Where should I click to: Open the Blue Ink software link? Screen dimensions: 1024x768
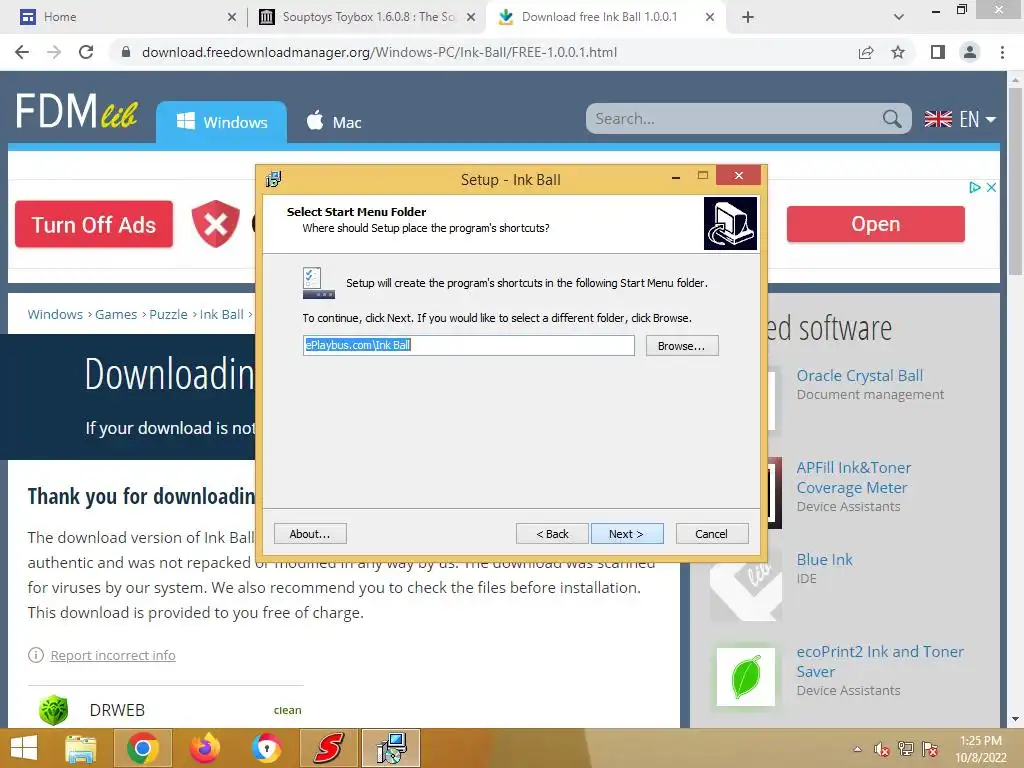(824, 560)
